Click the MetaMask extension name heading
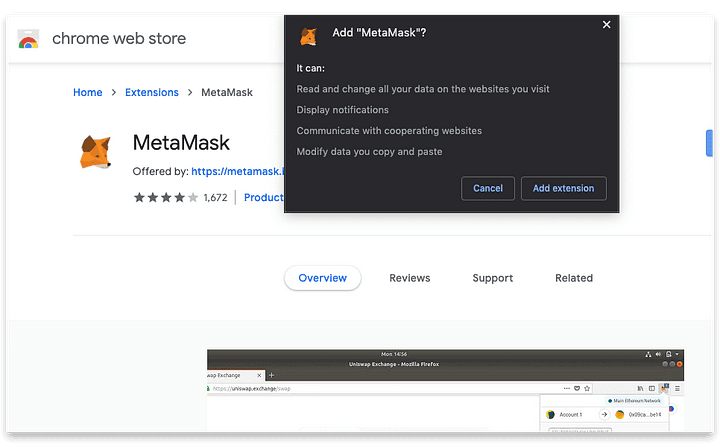 pyautogui.click(x=181, y=143)
